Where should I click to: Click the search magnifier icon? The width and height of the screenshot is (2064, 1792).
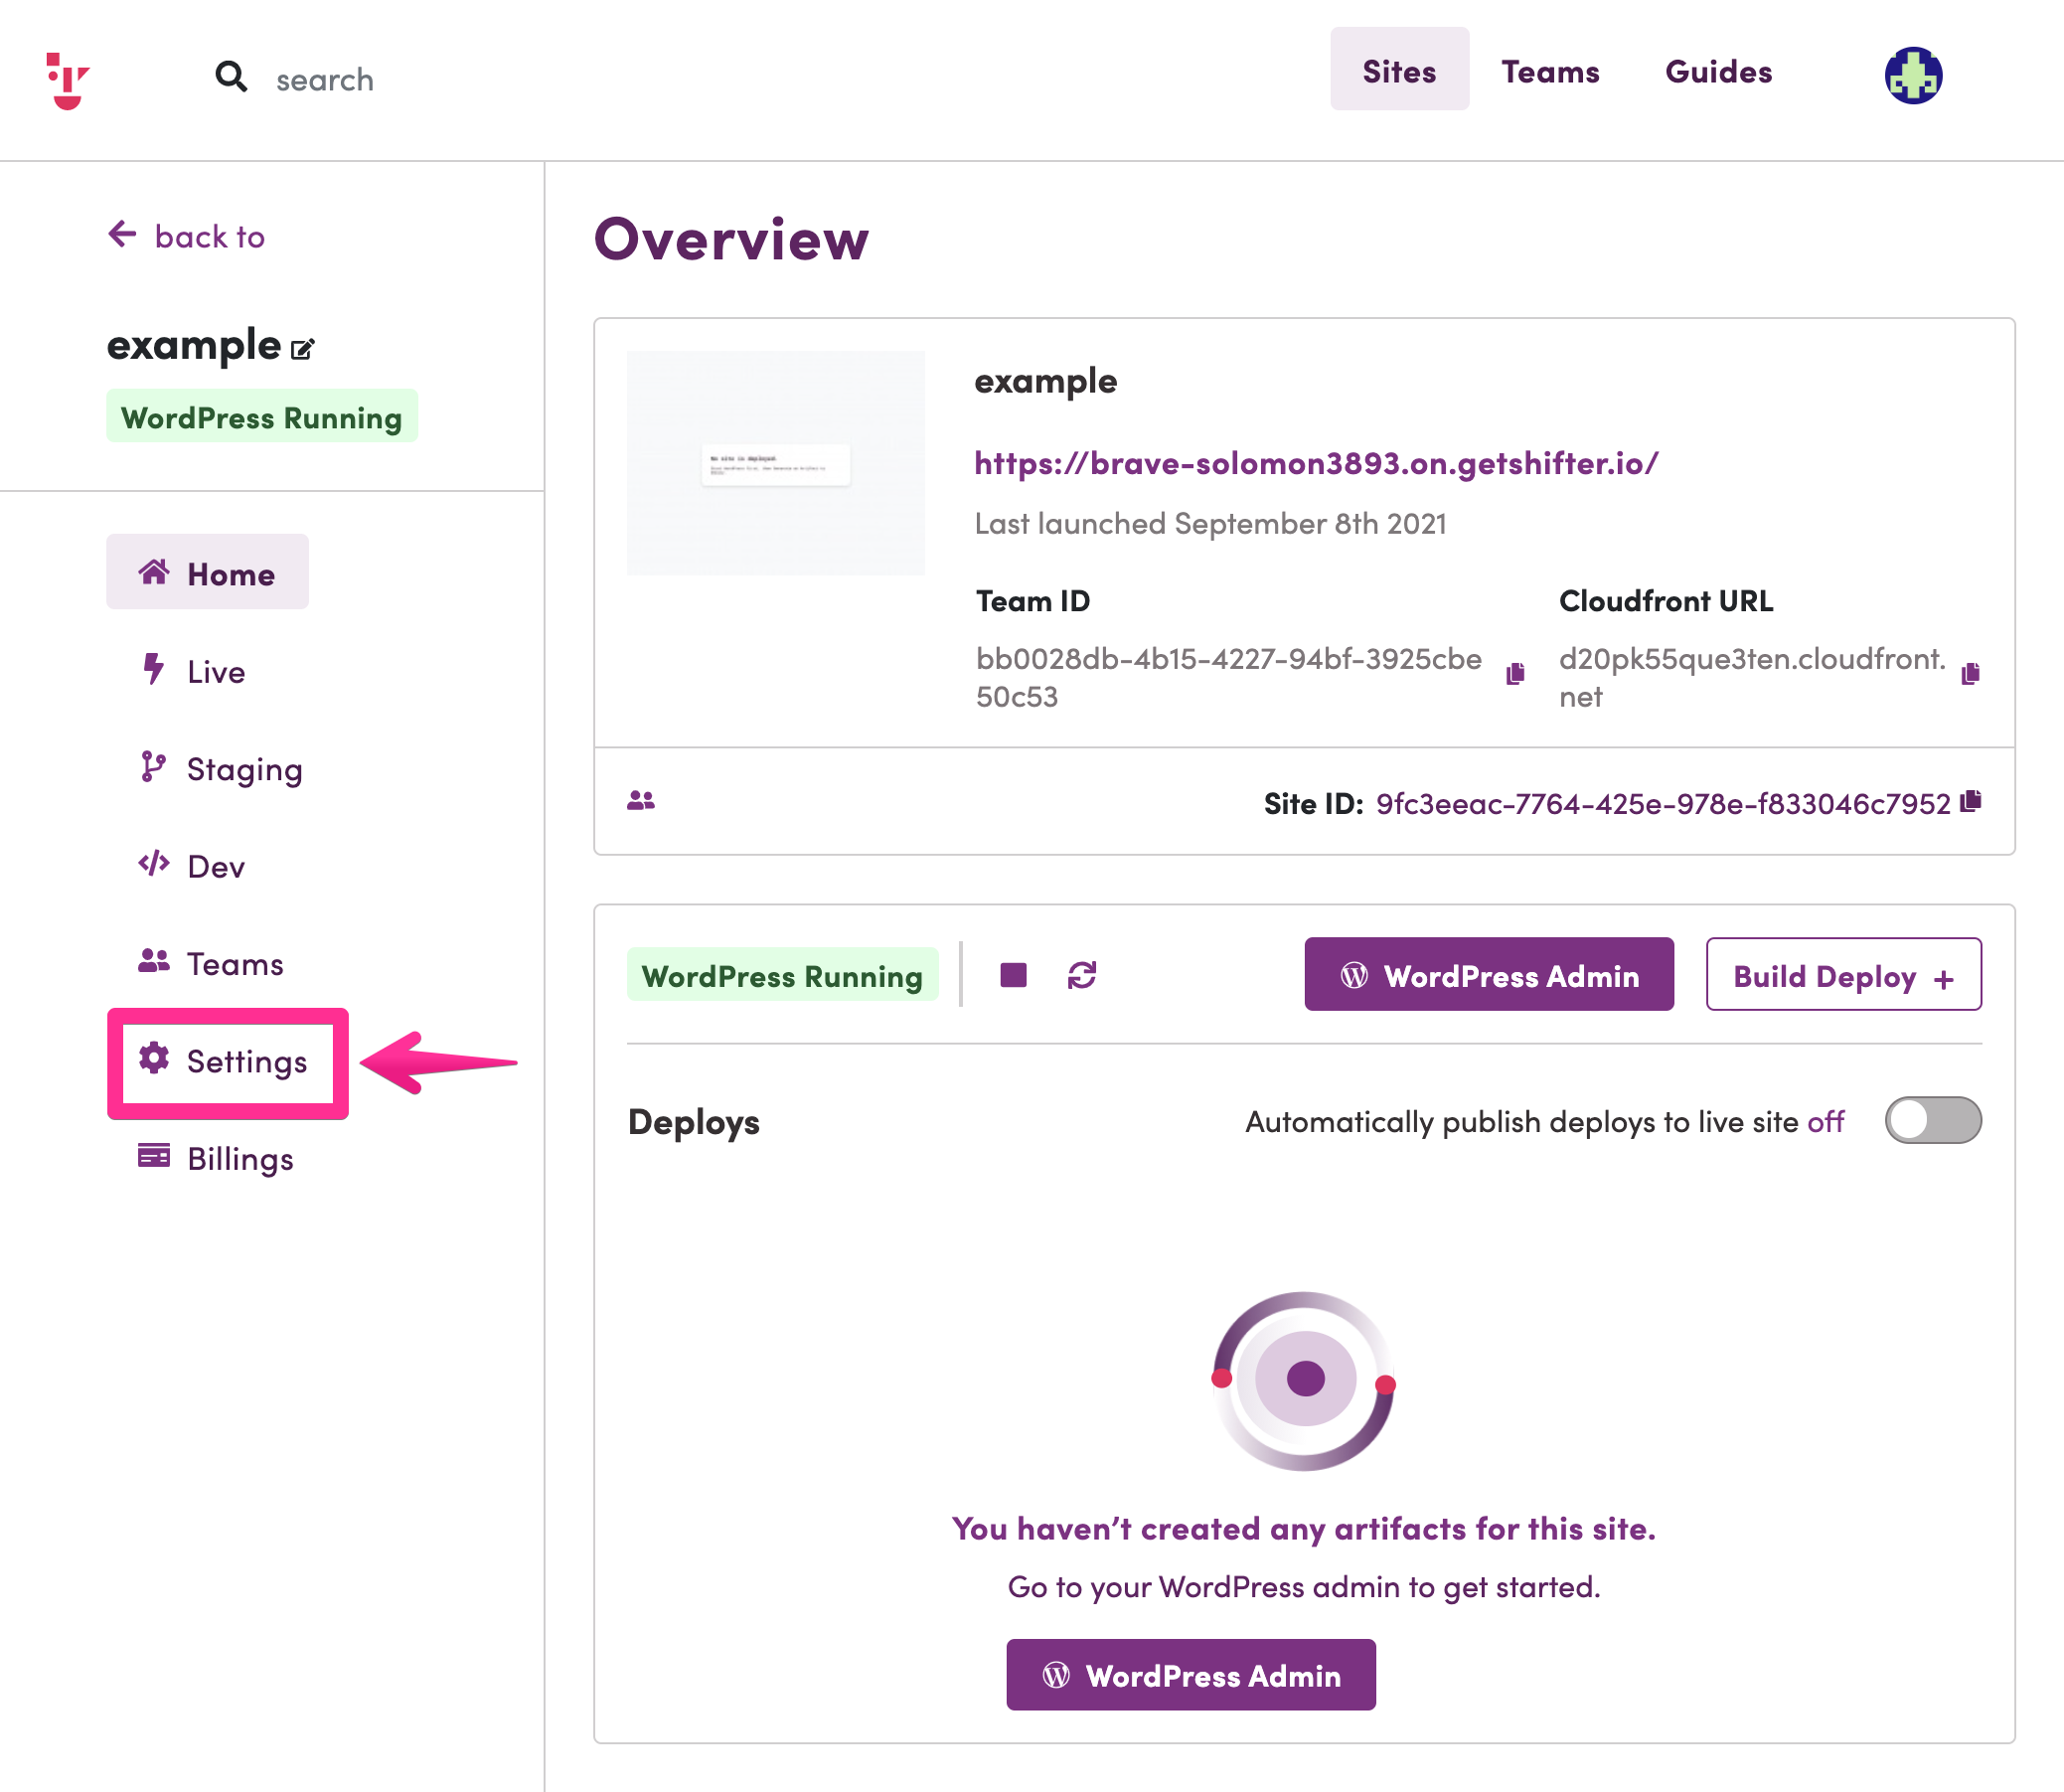coord(231,76)
